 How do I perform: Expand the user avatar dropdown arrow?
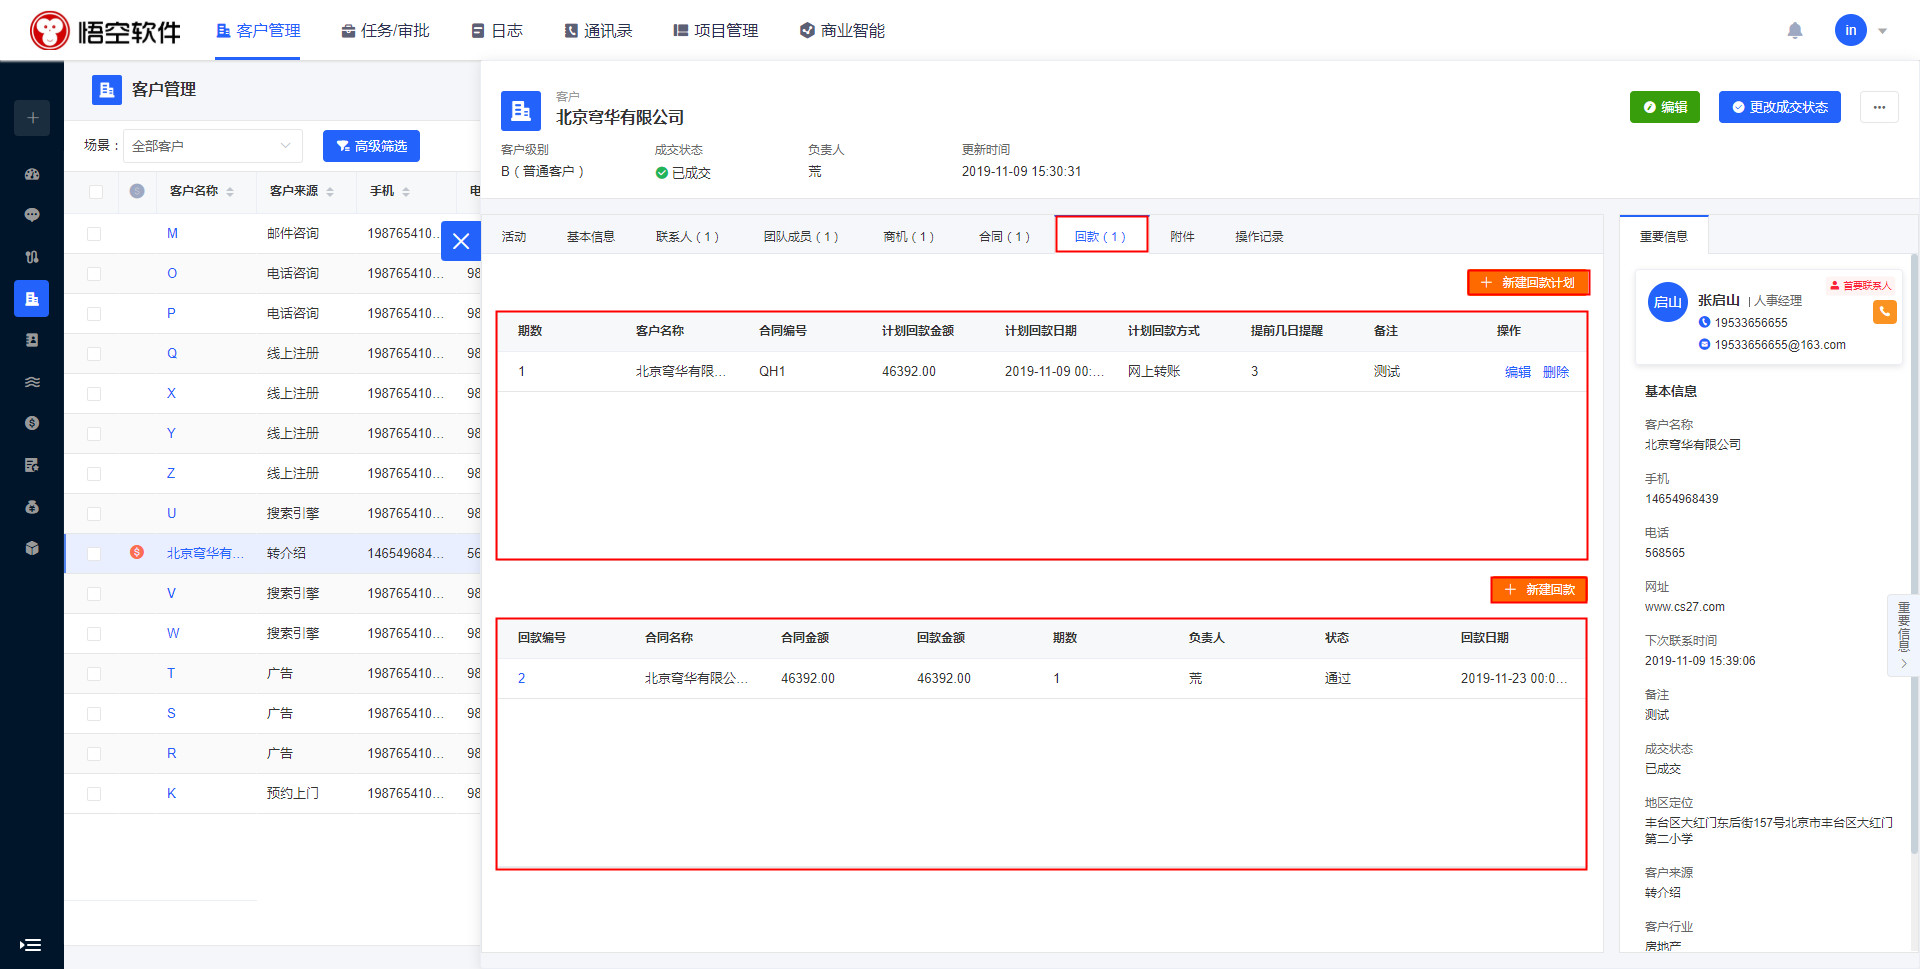pyautogui.click(x=1883, y=31)
